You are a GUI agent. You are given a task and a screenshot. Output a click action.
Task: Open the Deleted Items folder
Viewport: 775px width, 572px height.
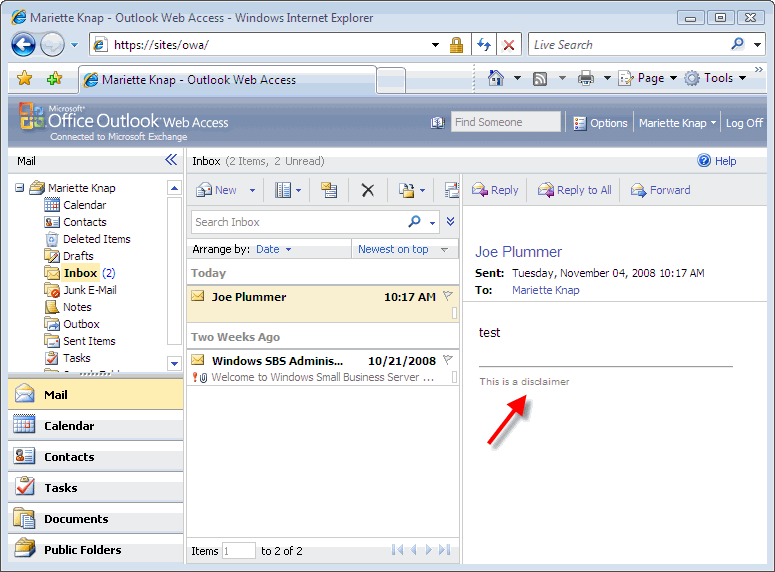[x=88, y=239]
